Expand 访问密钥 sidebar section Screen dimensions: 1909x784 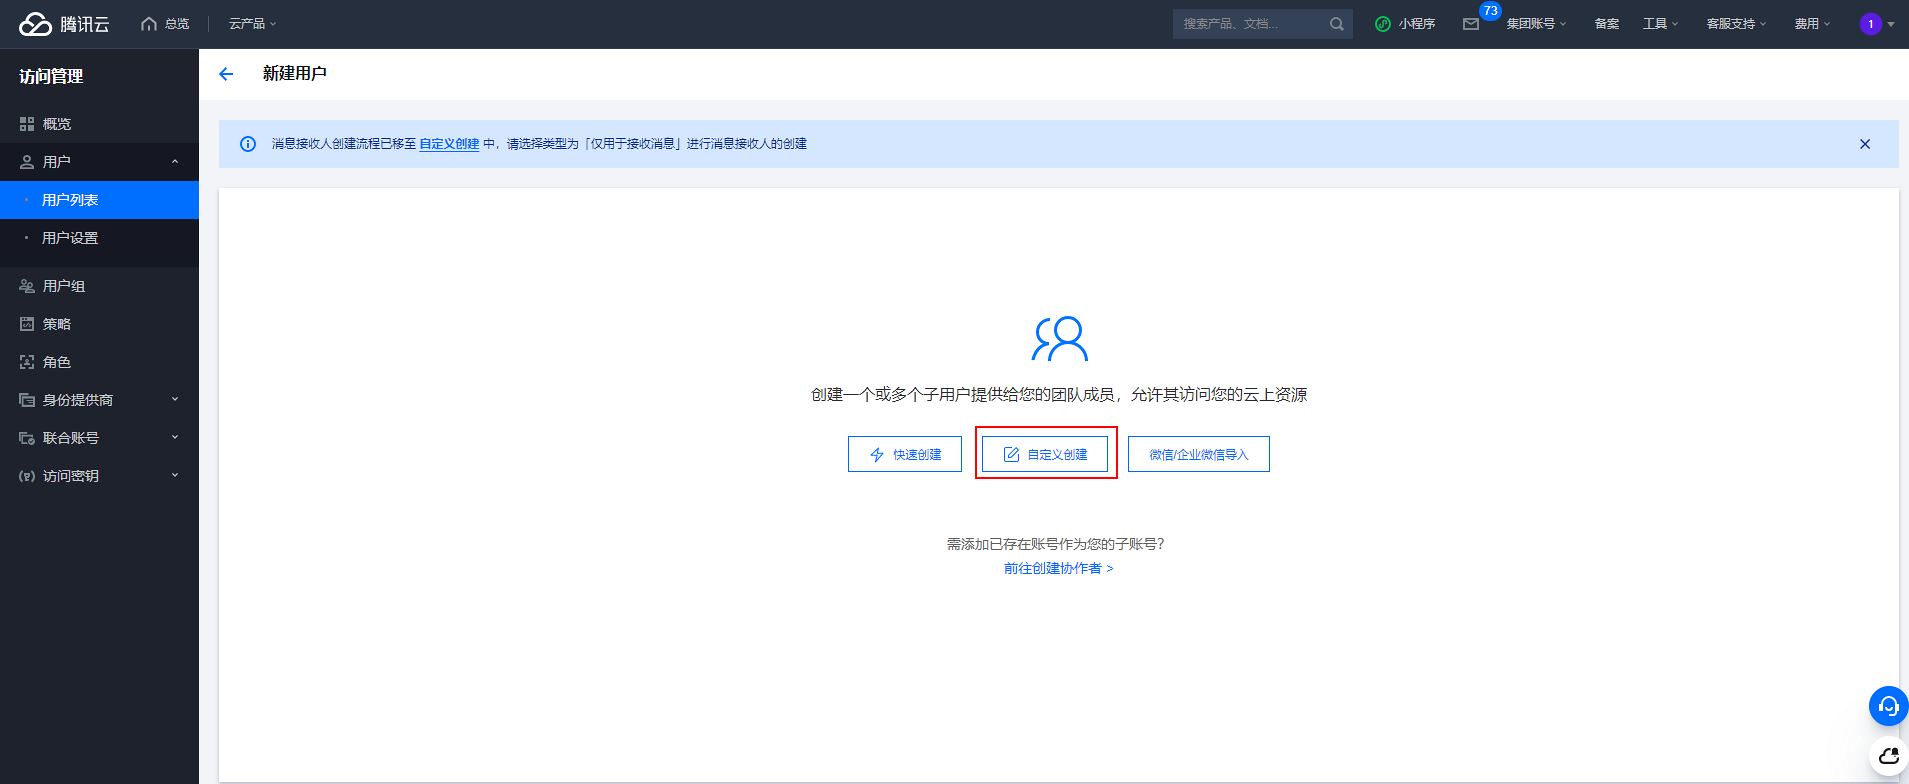click(99, 476)
